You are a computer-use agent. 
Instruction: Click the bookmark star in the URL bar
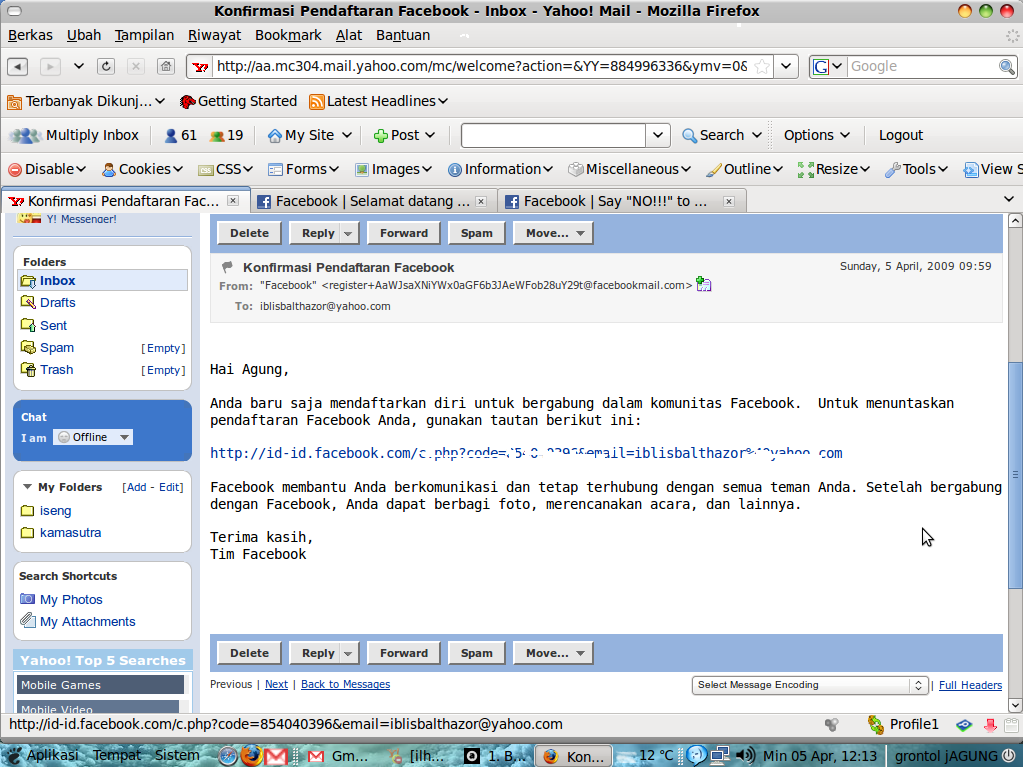[762, 67]
